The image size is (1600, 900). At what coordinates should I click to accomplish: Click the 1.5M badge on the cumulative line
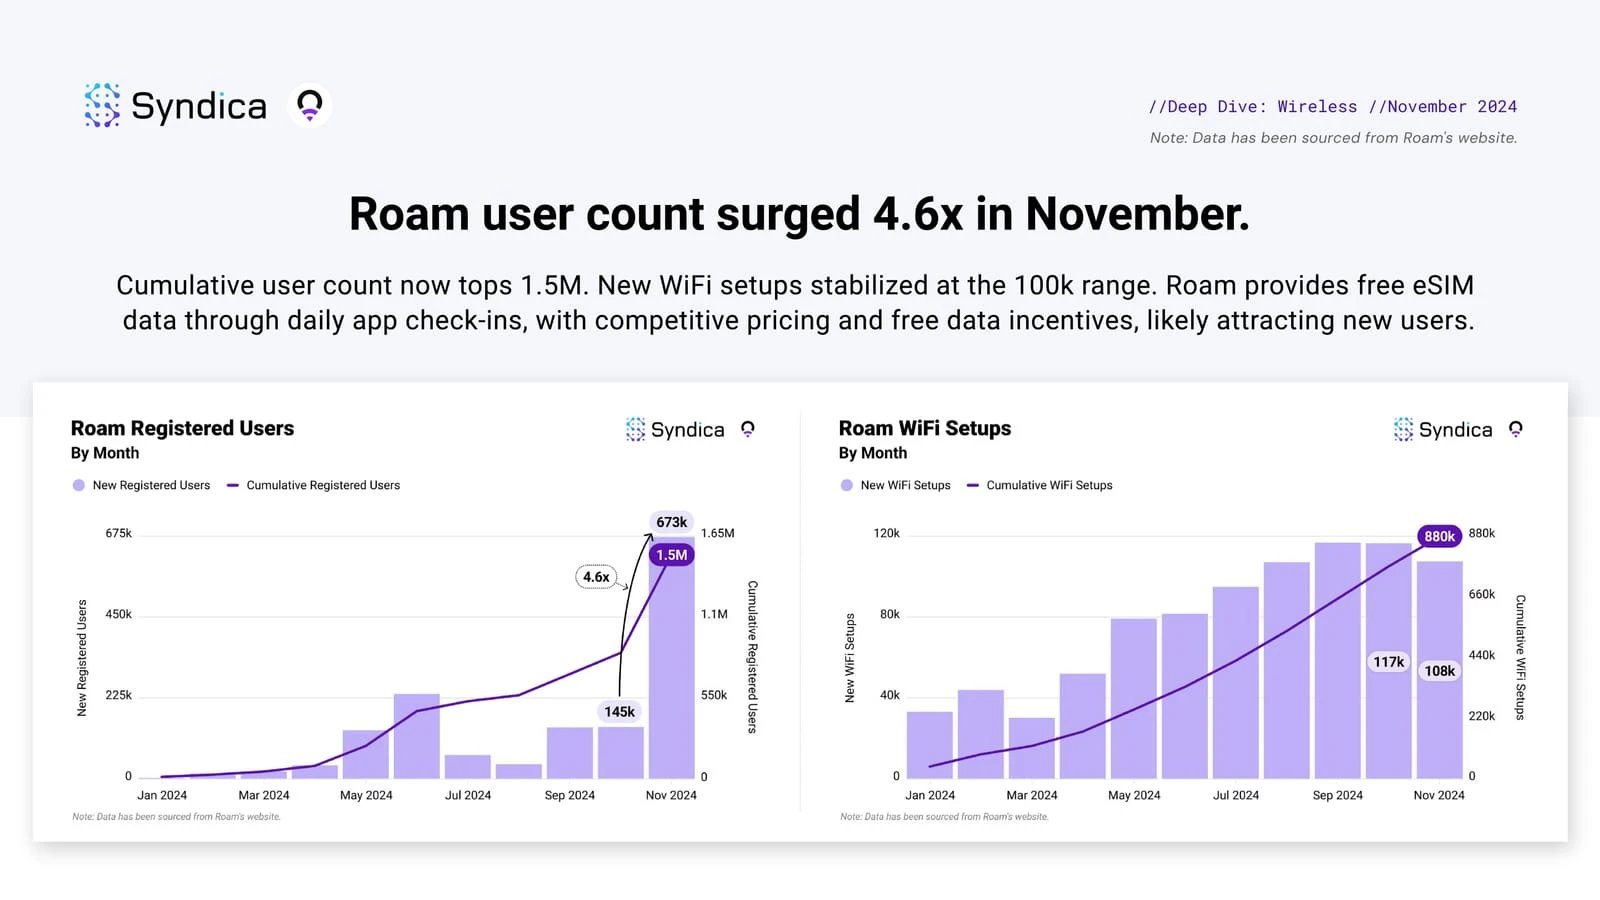pyautogui.click(x=670, y=554)
